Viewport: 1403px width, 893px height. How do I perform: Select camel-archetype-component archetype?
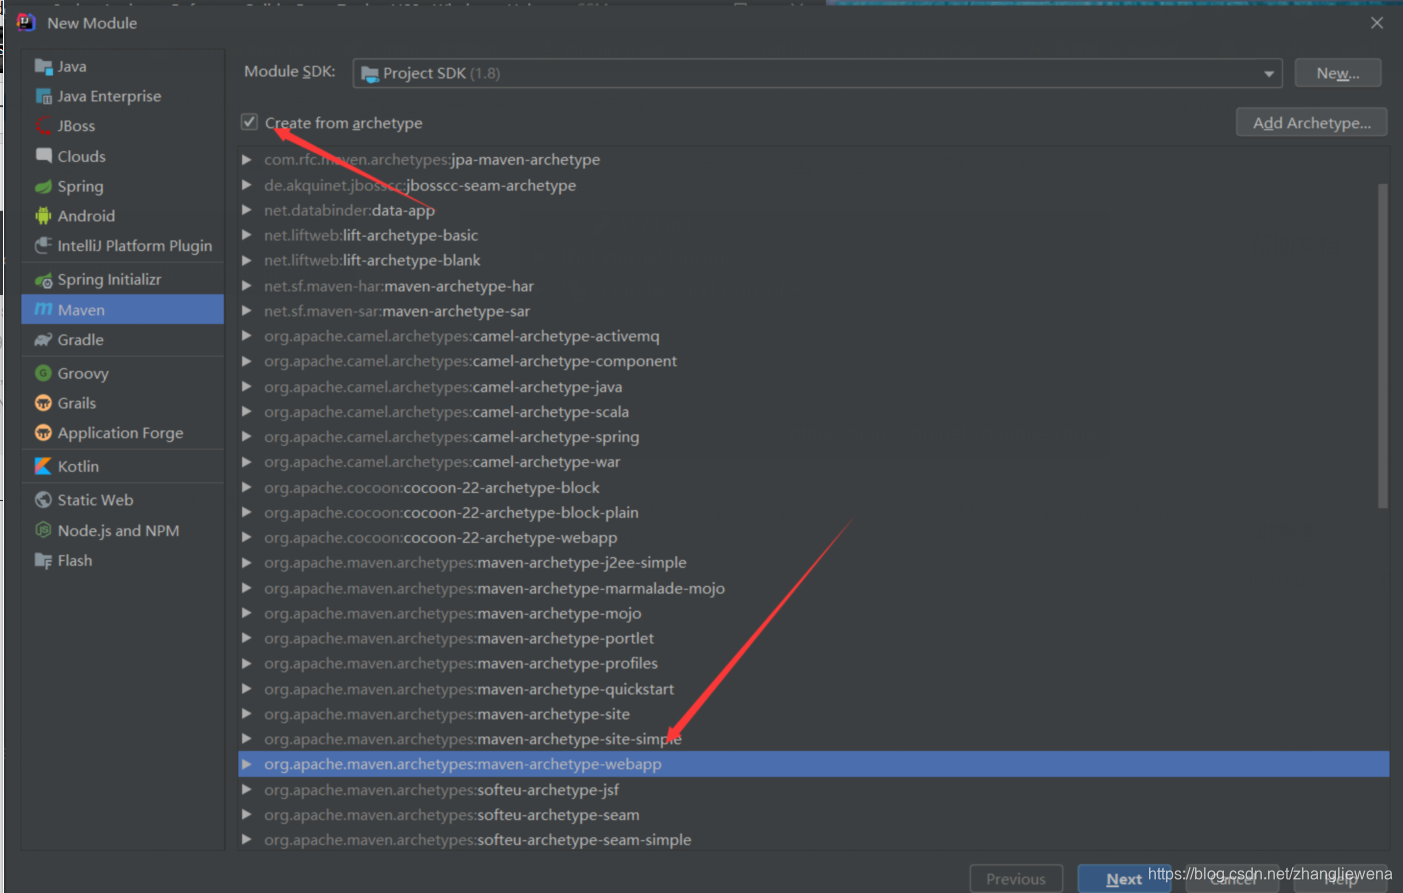[x=813, y=361]
